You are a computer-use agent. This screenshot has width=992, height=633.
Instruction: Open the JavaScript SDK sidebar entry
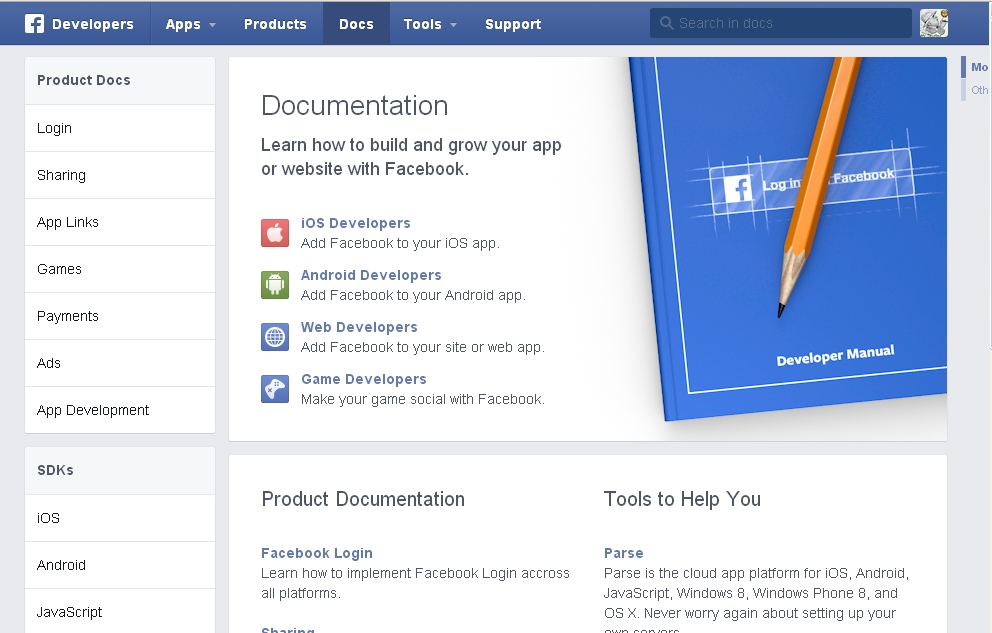coord(120,612)
